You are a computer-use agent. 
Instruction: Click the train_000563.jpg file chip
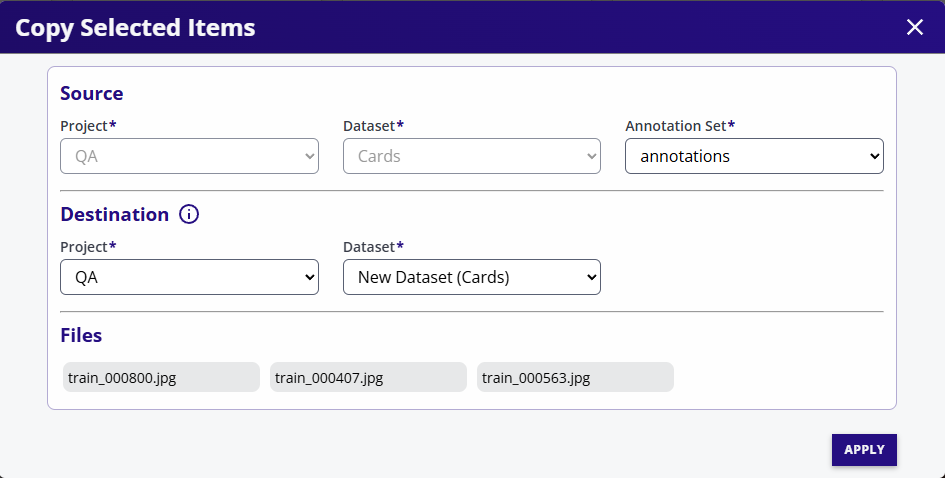[x=575, y=377]
